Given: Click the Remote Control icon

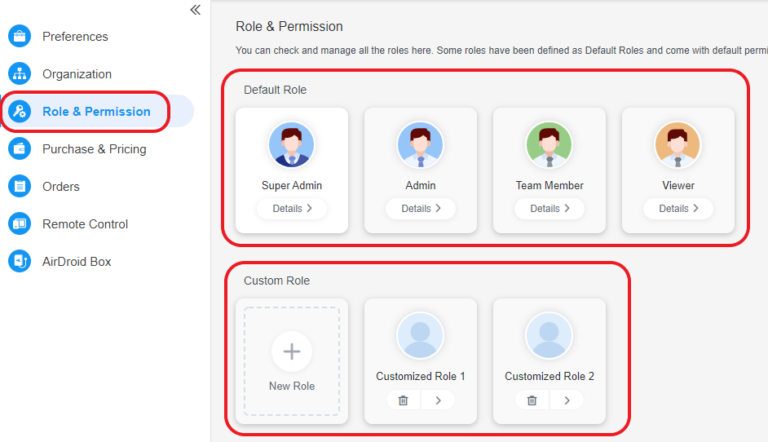Looking at the screenshot, I should (20, 224).
